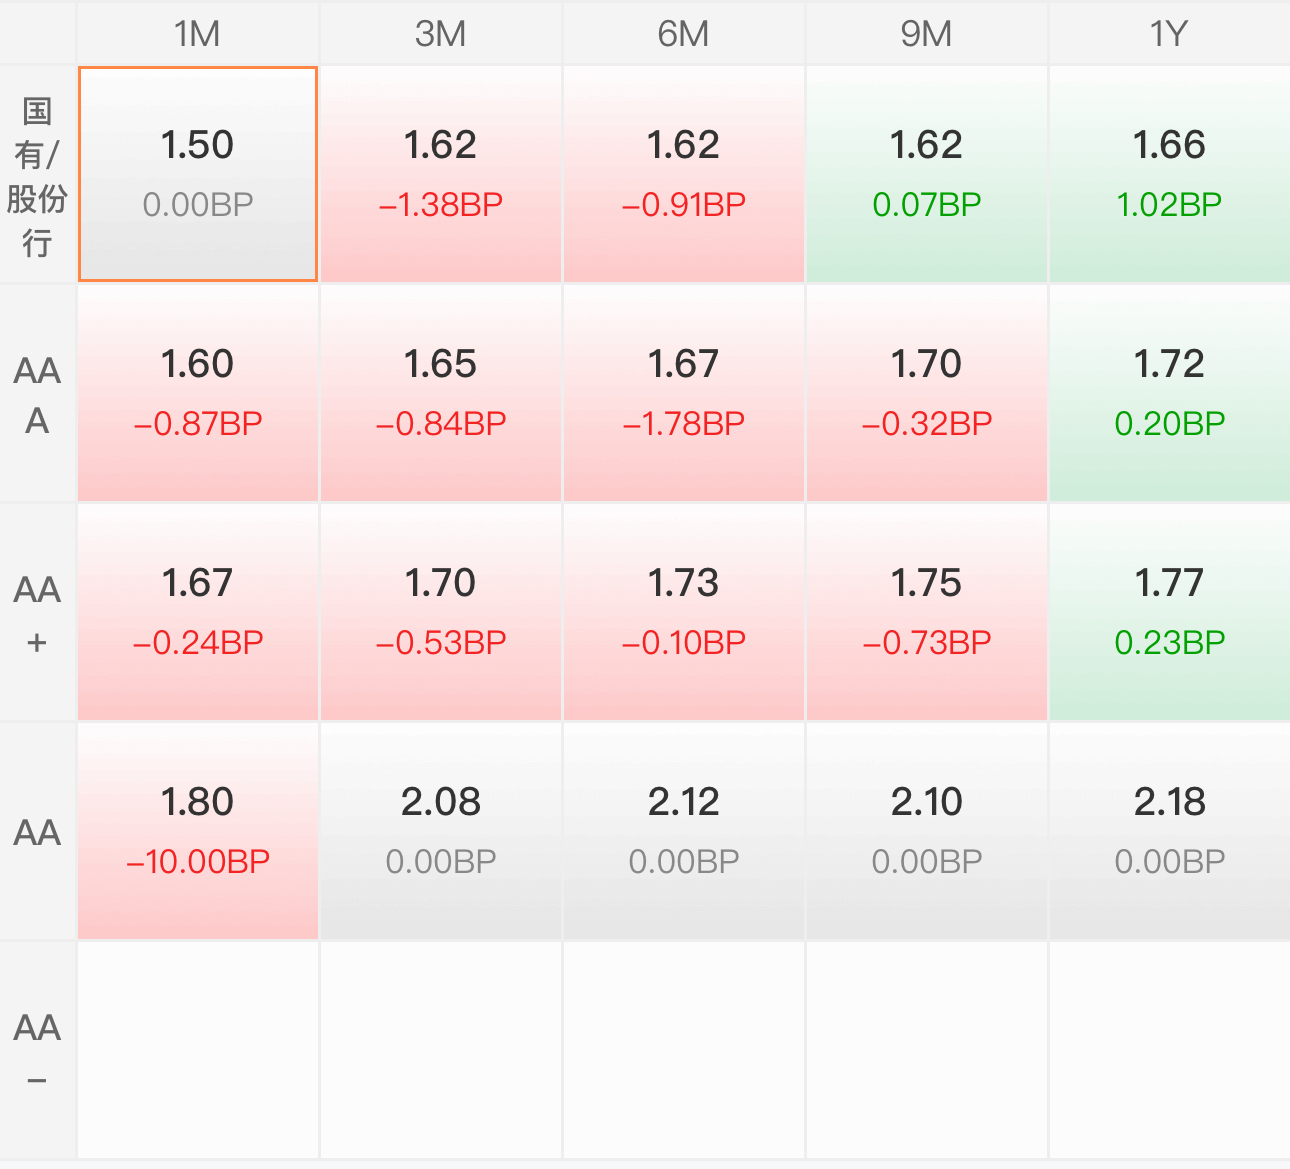Click the AA- row label

37,1051
